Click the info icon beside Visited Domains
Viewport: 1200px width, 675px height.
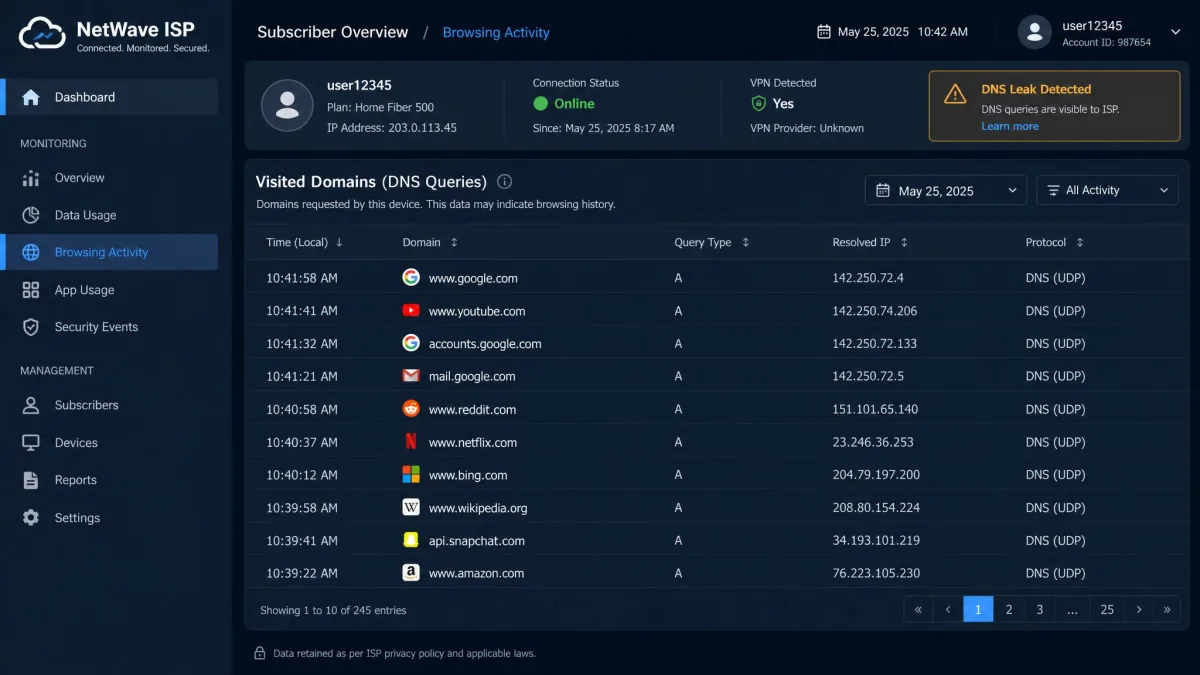coord(505,182)
